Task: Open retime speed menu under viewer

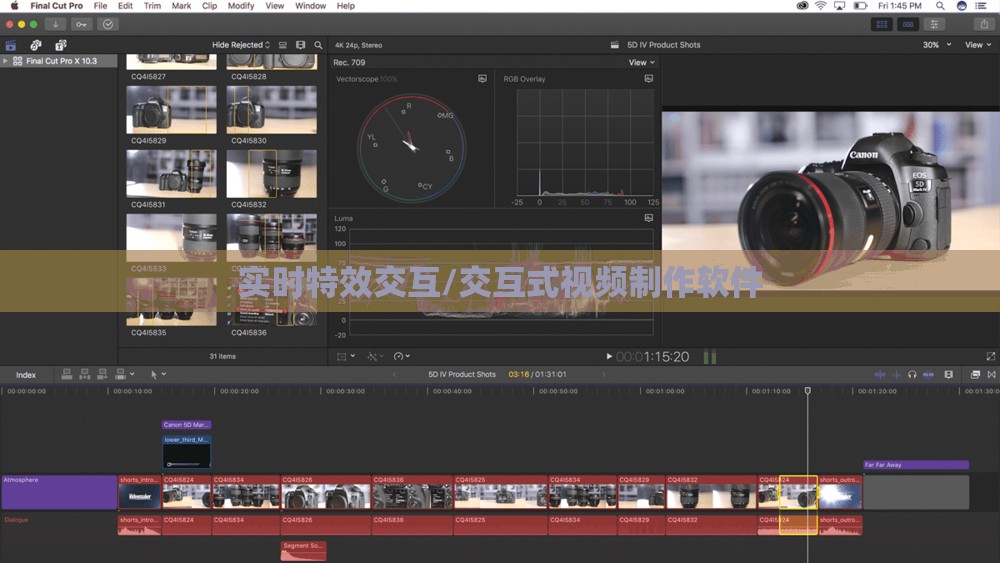Action: click(x=402, y=356)
